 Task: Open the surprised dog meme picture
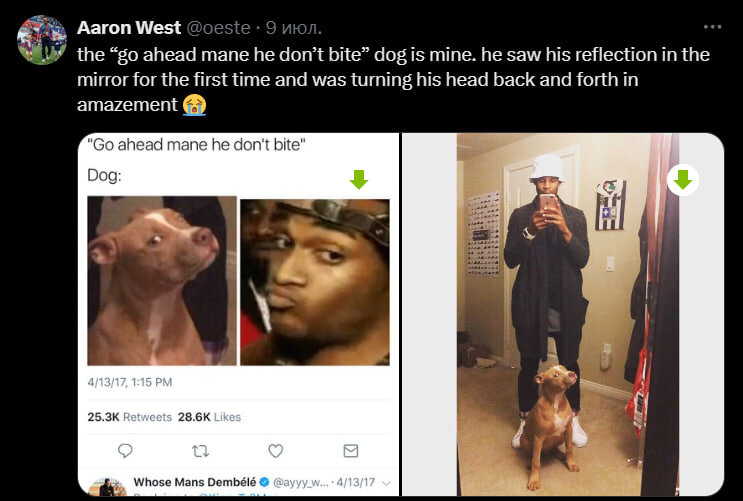pos(162,281)
